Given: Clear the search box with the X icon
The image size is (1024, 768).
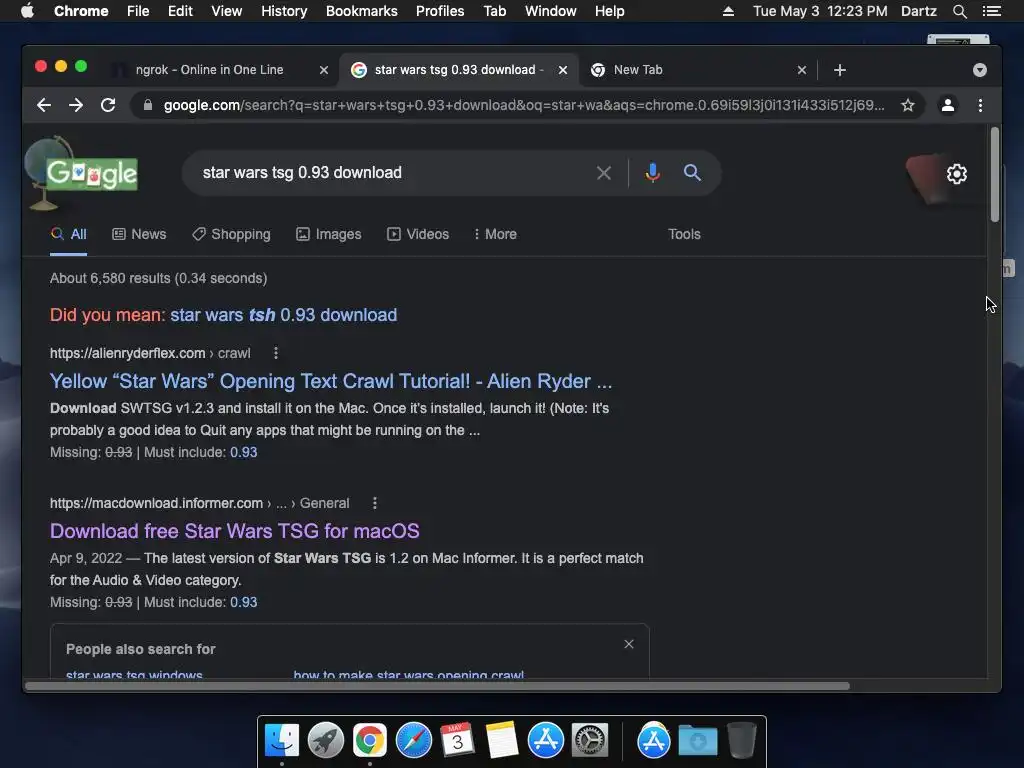Looking at the screenshot, I should click(604, 173).
